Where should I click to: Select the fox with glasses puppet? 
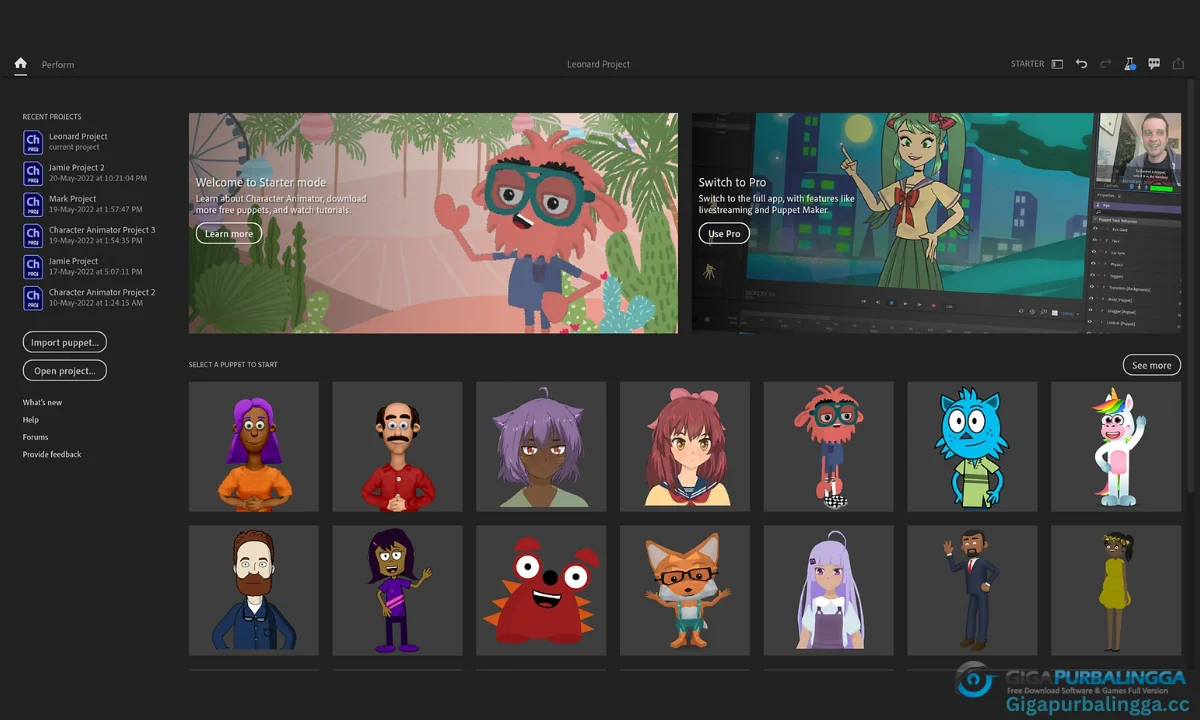tap(685, 591)
